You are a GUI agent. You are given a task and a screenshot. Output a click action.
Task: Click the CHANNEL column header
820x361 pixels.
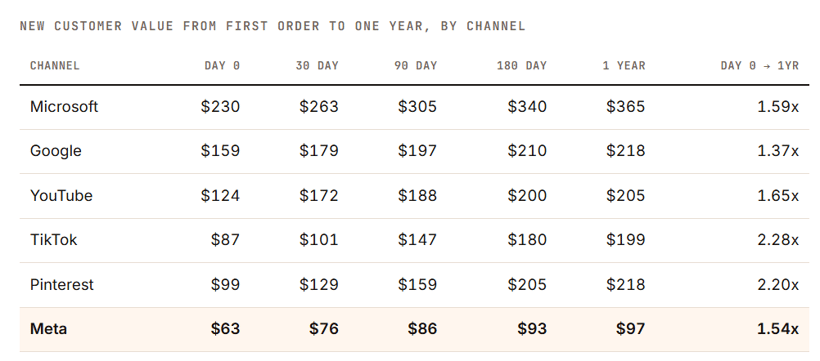coord(54,66)
